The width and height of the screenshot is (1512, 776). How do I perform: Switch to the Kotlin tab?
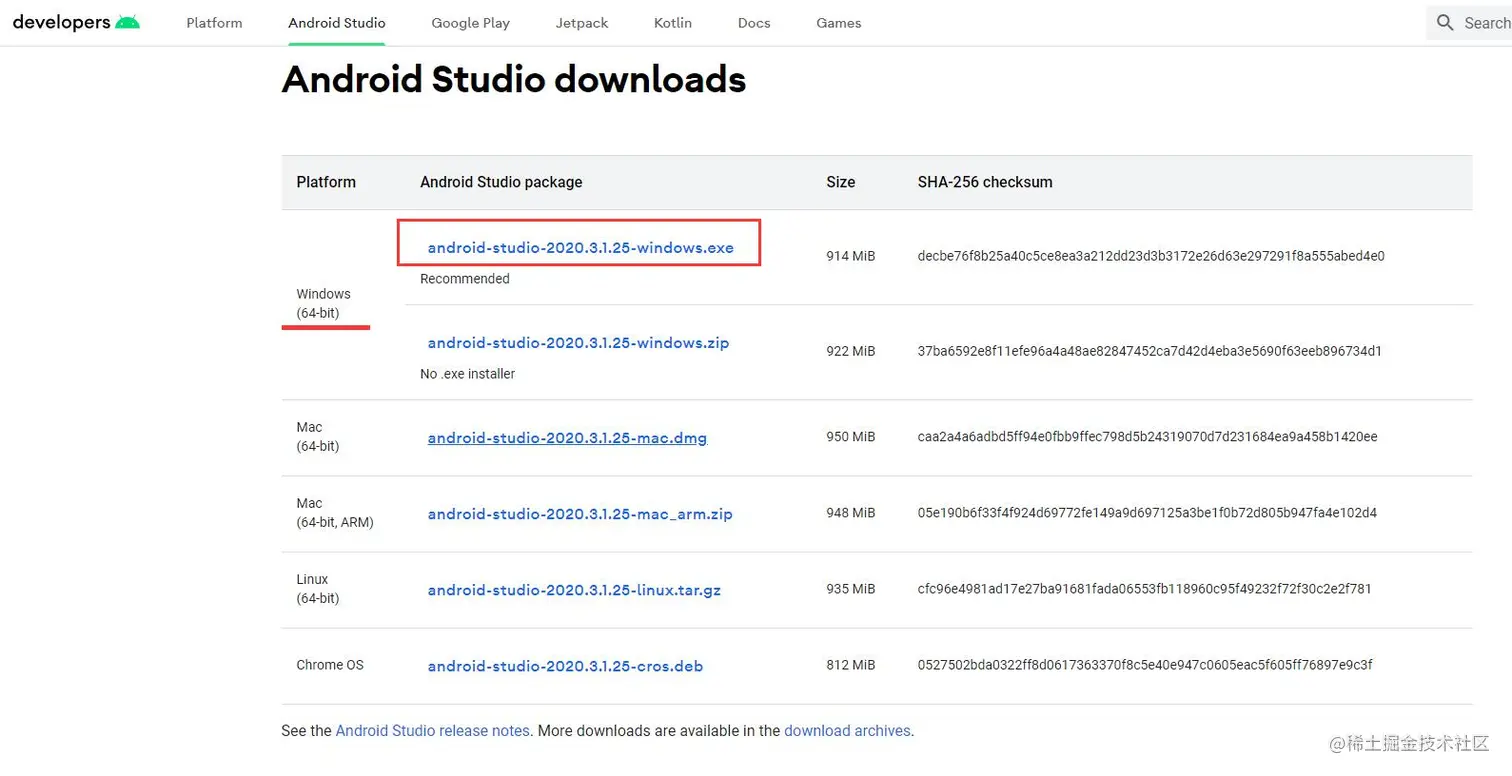[673, 23]
